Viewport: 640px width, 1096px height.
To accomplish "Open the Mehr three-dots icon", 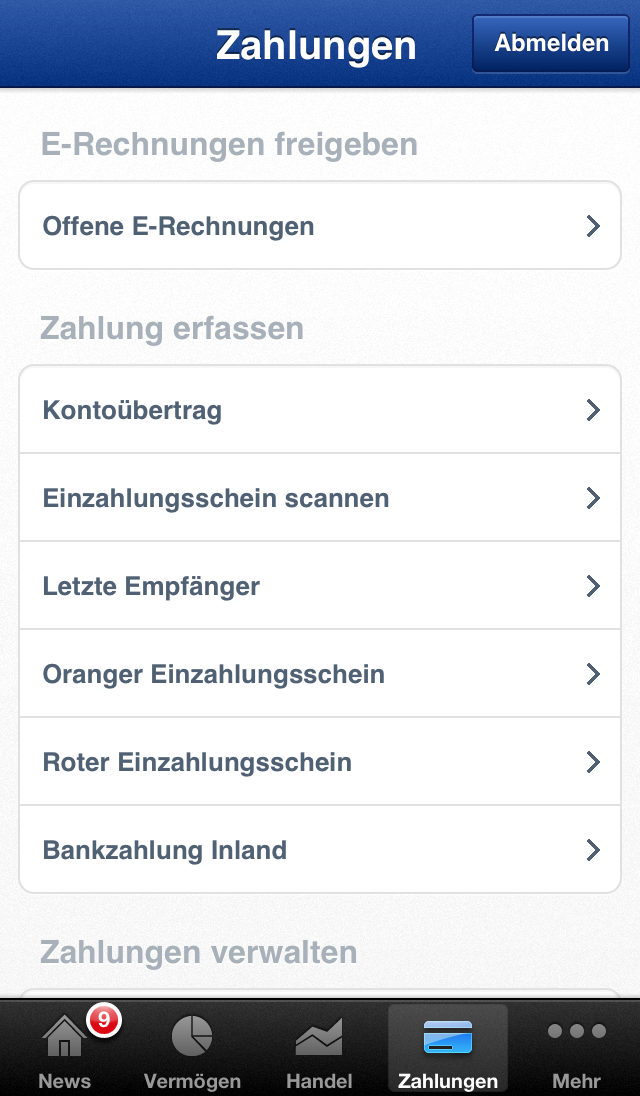I will (577, 1031).
